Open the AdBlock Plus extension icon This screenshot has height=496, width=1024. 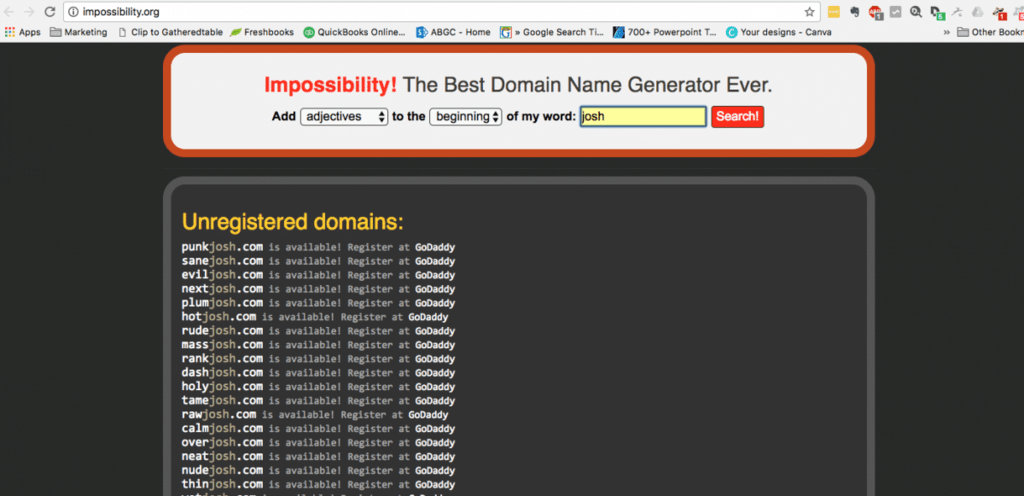[875, 12]
